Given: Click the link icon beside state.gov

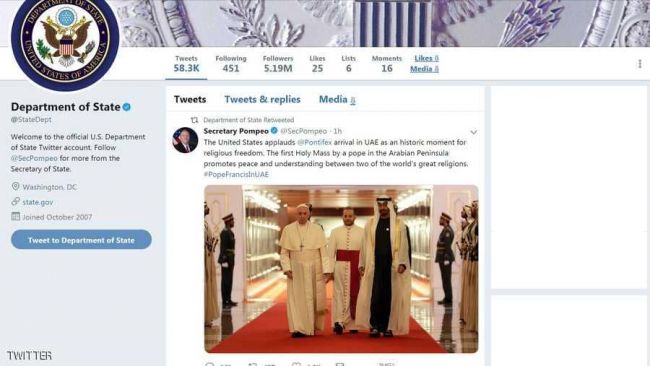Looking at the screenshot, I should [x=15, y=201].
